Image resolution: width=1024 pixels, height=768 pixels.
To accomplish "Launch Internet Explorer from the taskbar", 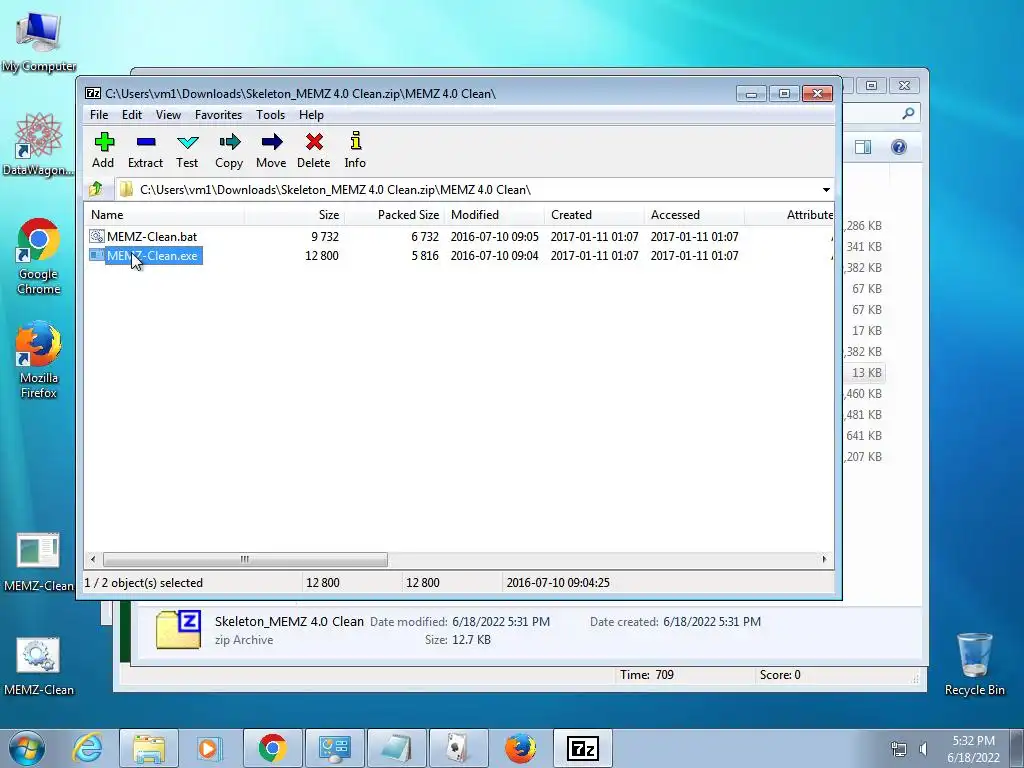I will click(x=88, y=748).
